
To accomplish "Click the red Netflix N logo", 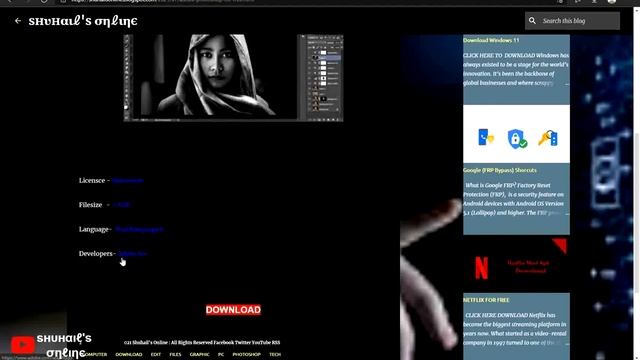I will (x=482, y=267).
